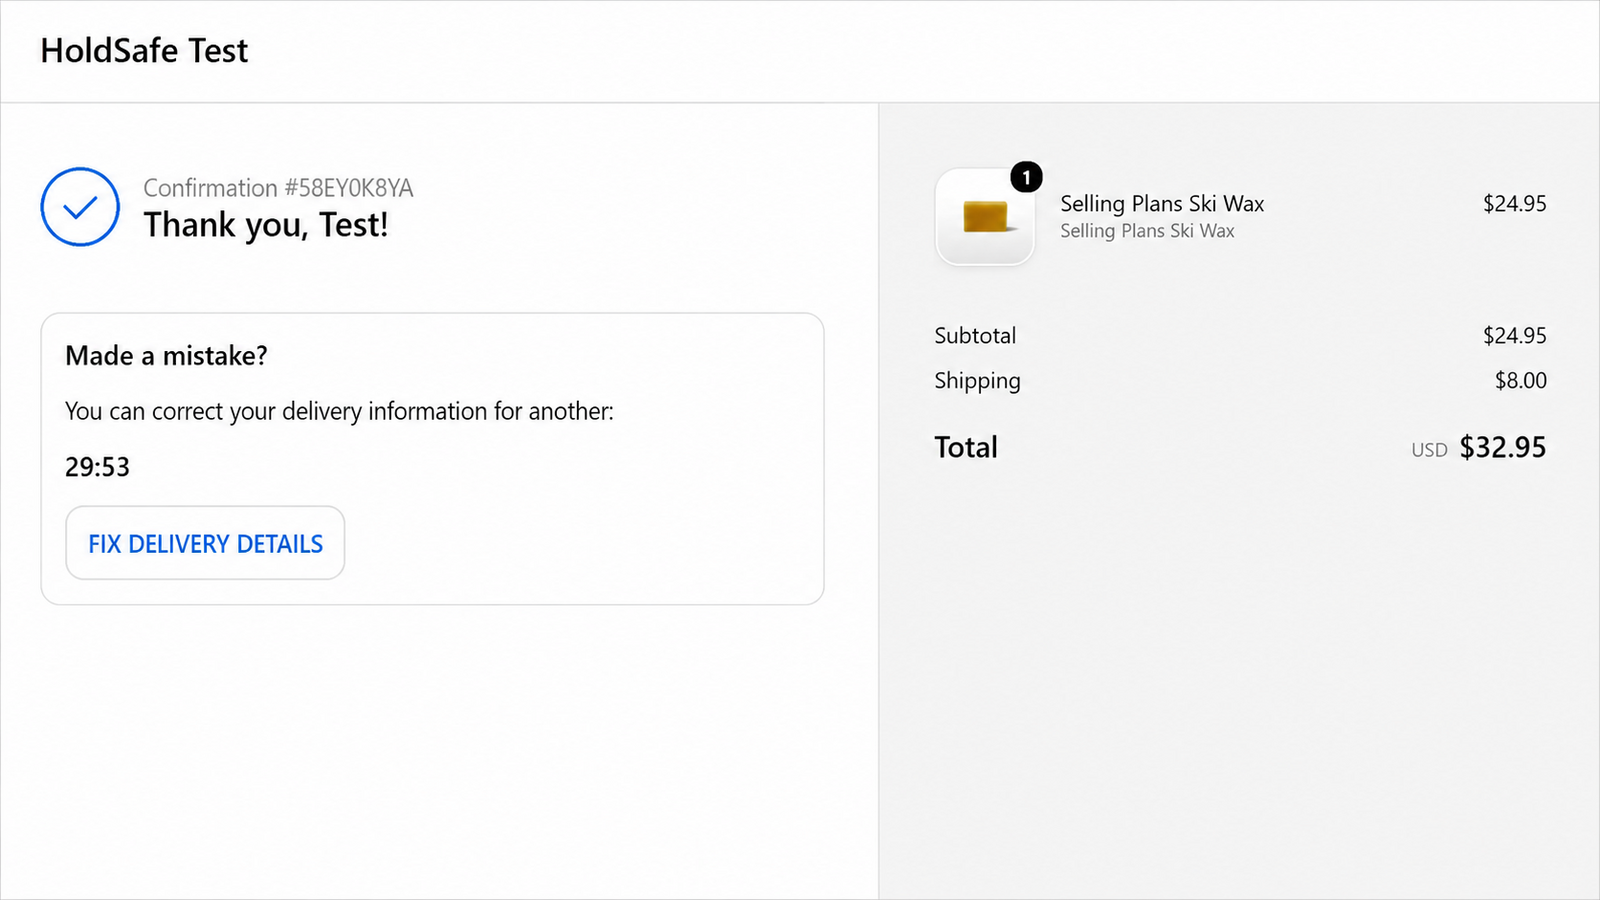Click the Thank you, Test! heading
Viewport: 1600px width, 900px height.
(x=265, y=225)
